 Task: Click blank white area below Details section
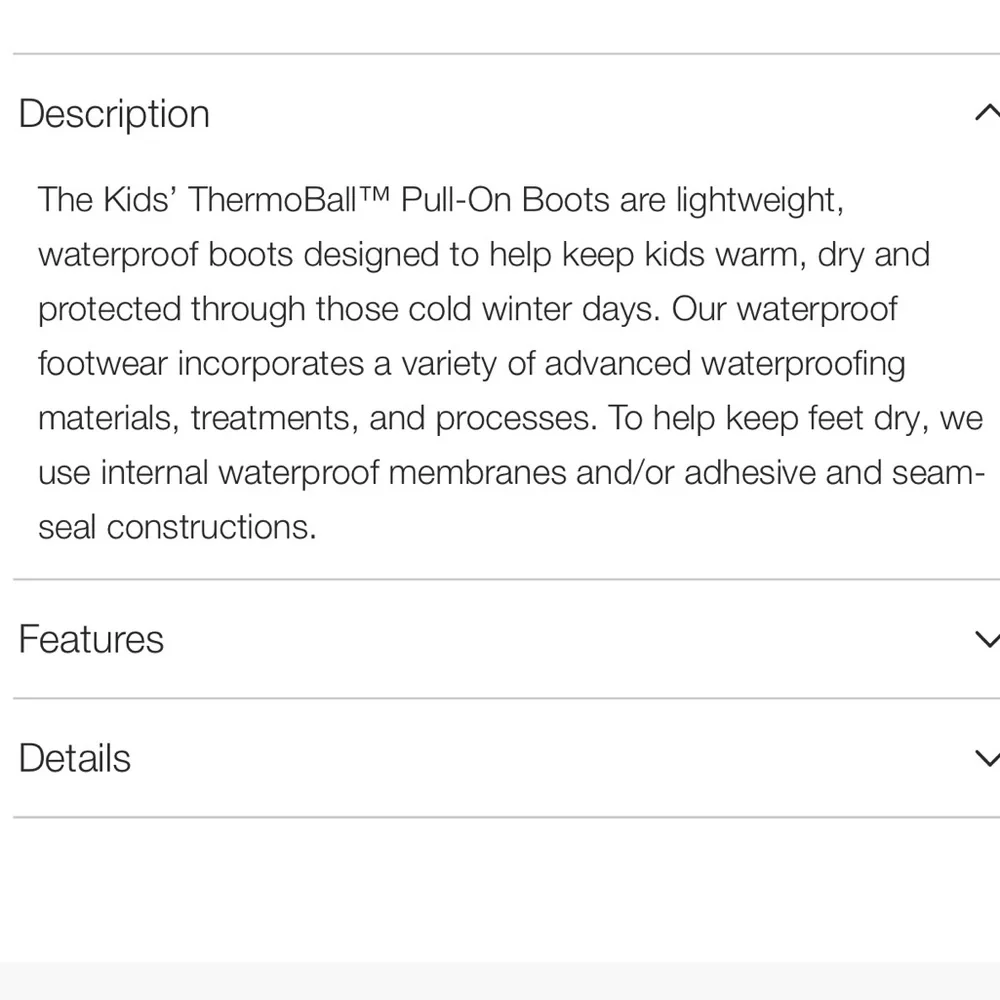pyautogui.click(x=500, y=890)
